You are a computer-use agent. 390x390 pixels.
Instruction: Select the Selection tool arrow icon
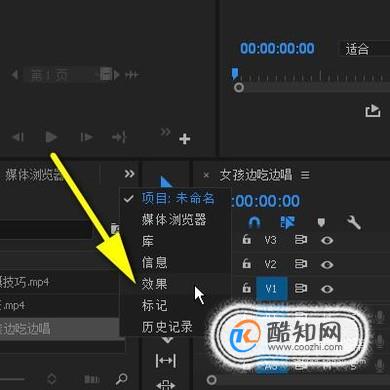pos(166,182)
